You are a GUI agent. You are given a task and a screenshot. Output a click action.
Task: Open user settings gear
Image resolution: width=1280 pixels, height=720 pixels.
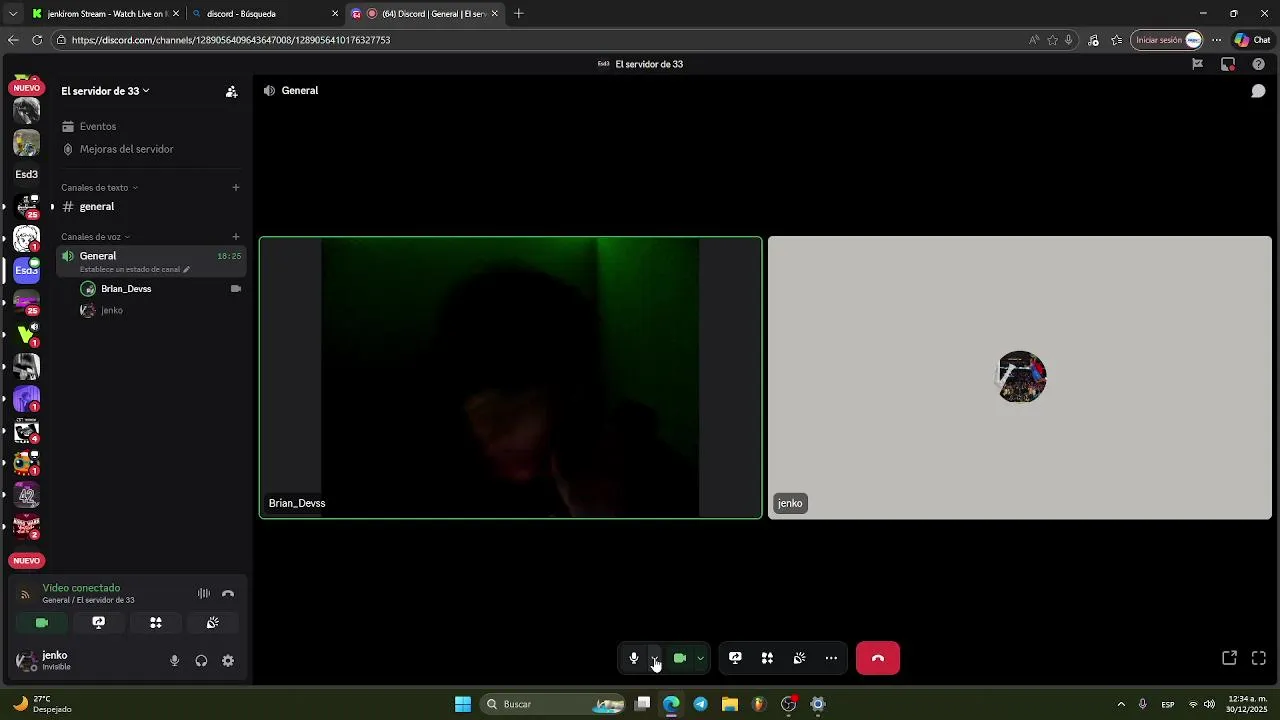coord(228,661)
